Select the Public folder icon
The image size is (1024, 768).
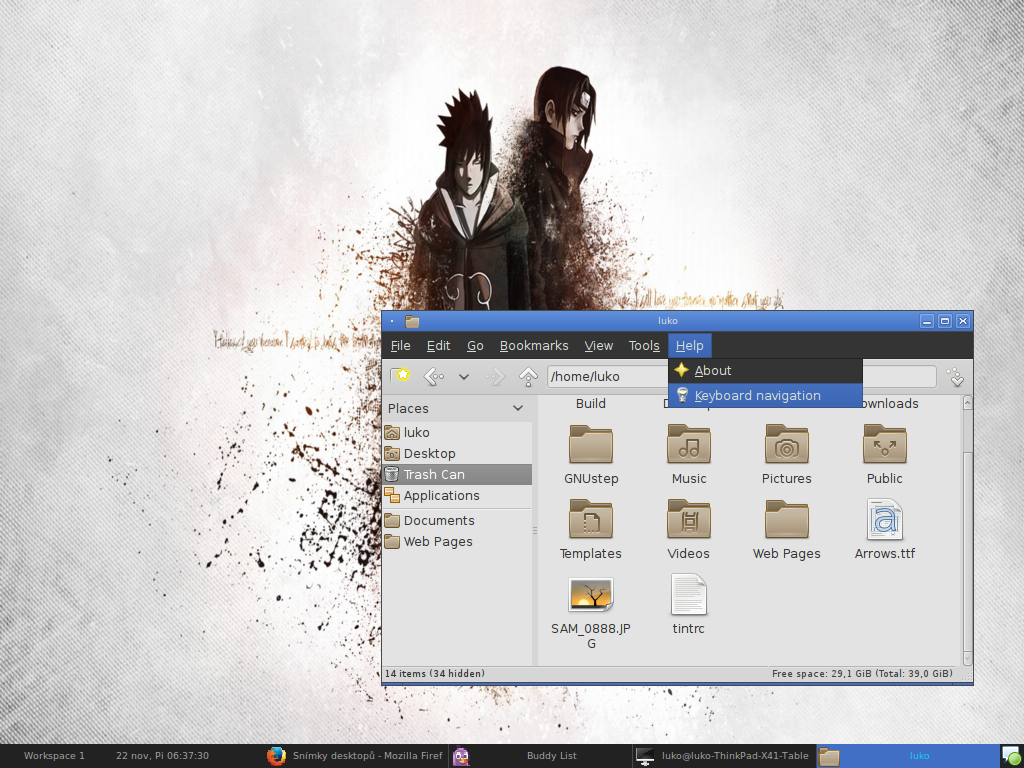point(884,445)
